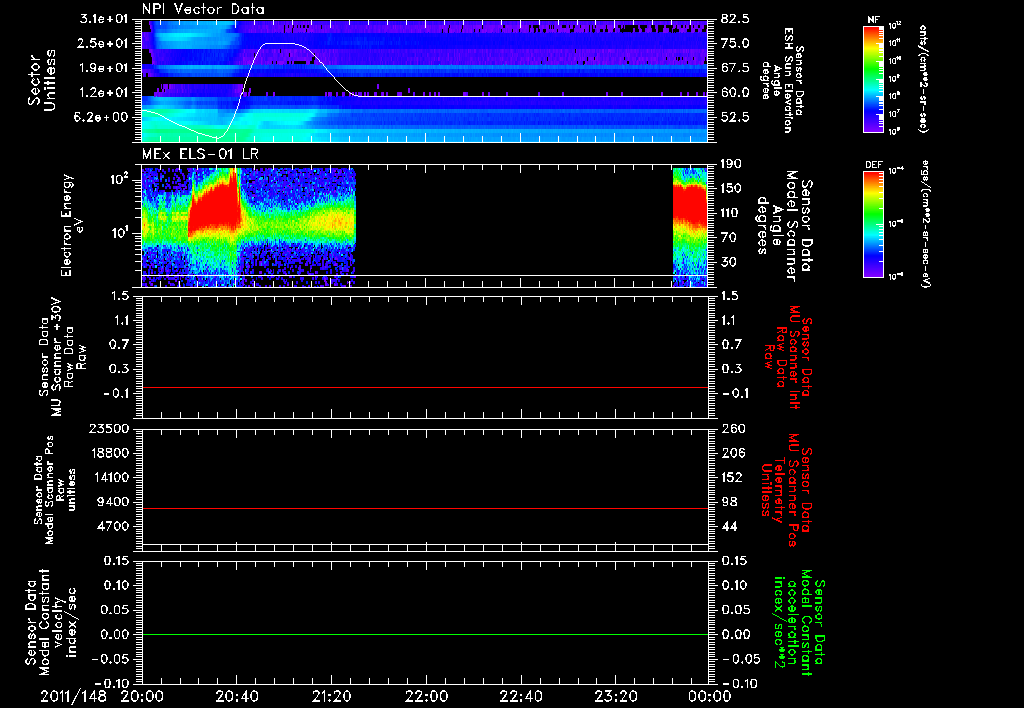Image resolution: width=1024 pixels, height=708 pixels.
Task: Click the 52.5 sun elevation tick label
Action: 735,117
